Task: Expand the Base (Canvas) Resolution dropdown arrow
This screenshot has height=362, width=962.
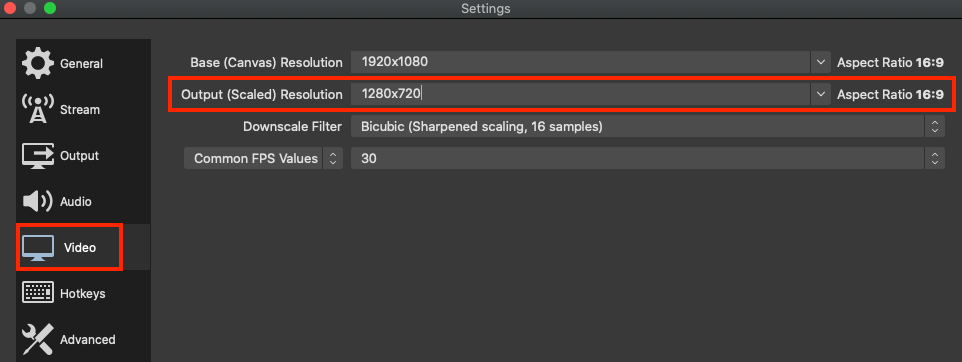Action: click(821, 62)
